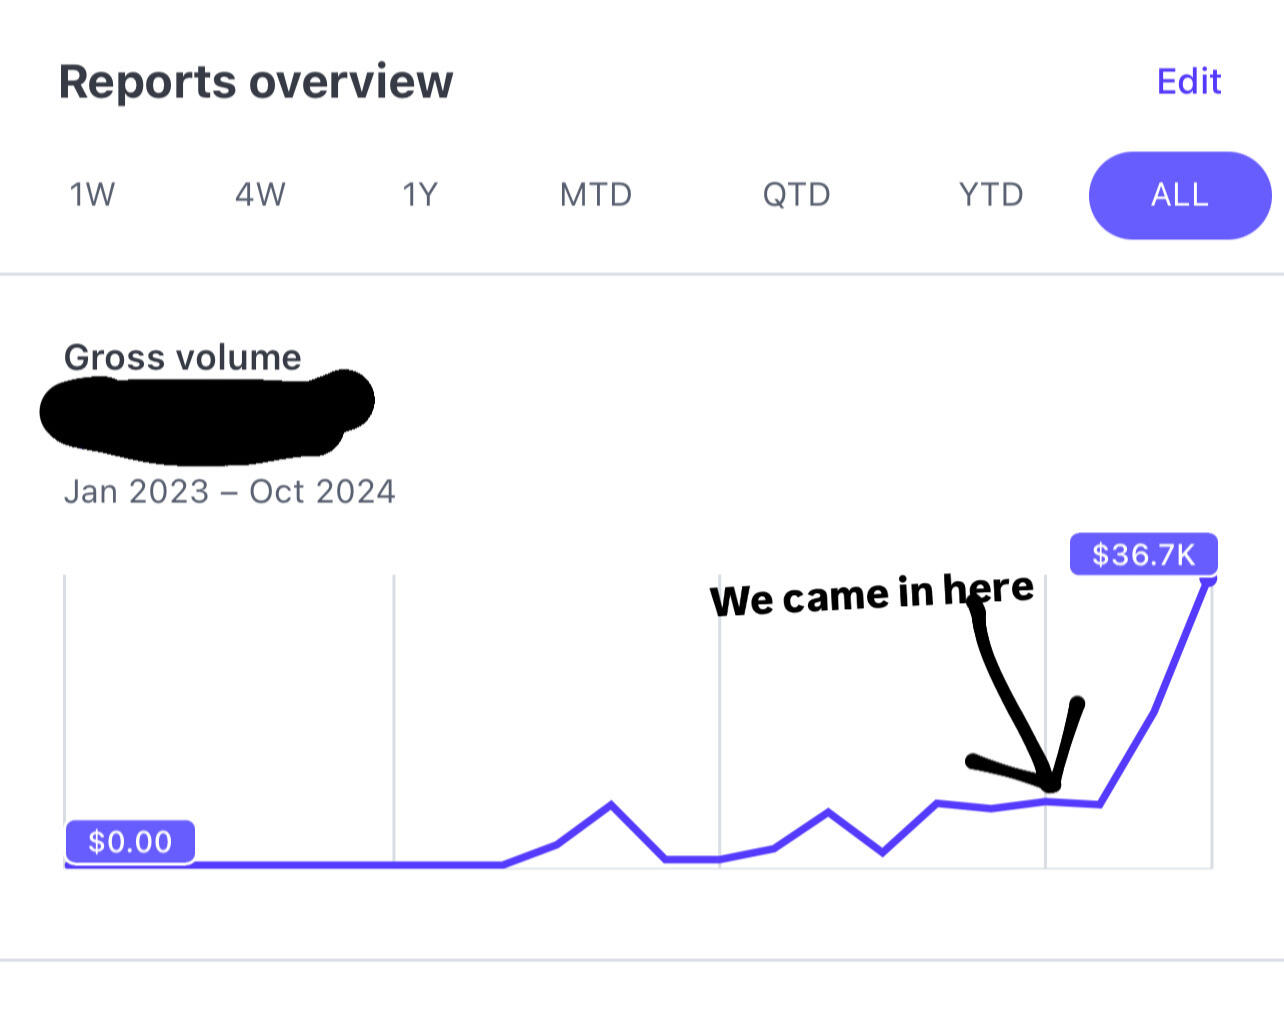Click the blacked-out gross volume amount
Viewport: 1284px width, 1018px height.
click(206, 415)
